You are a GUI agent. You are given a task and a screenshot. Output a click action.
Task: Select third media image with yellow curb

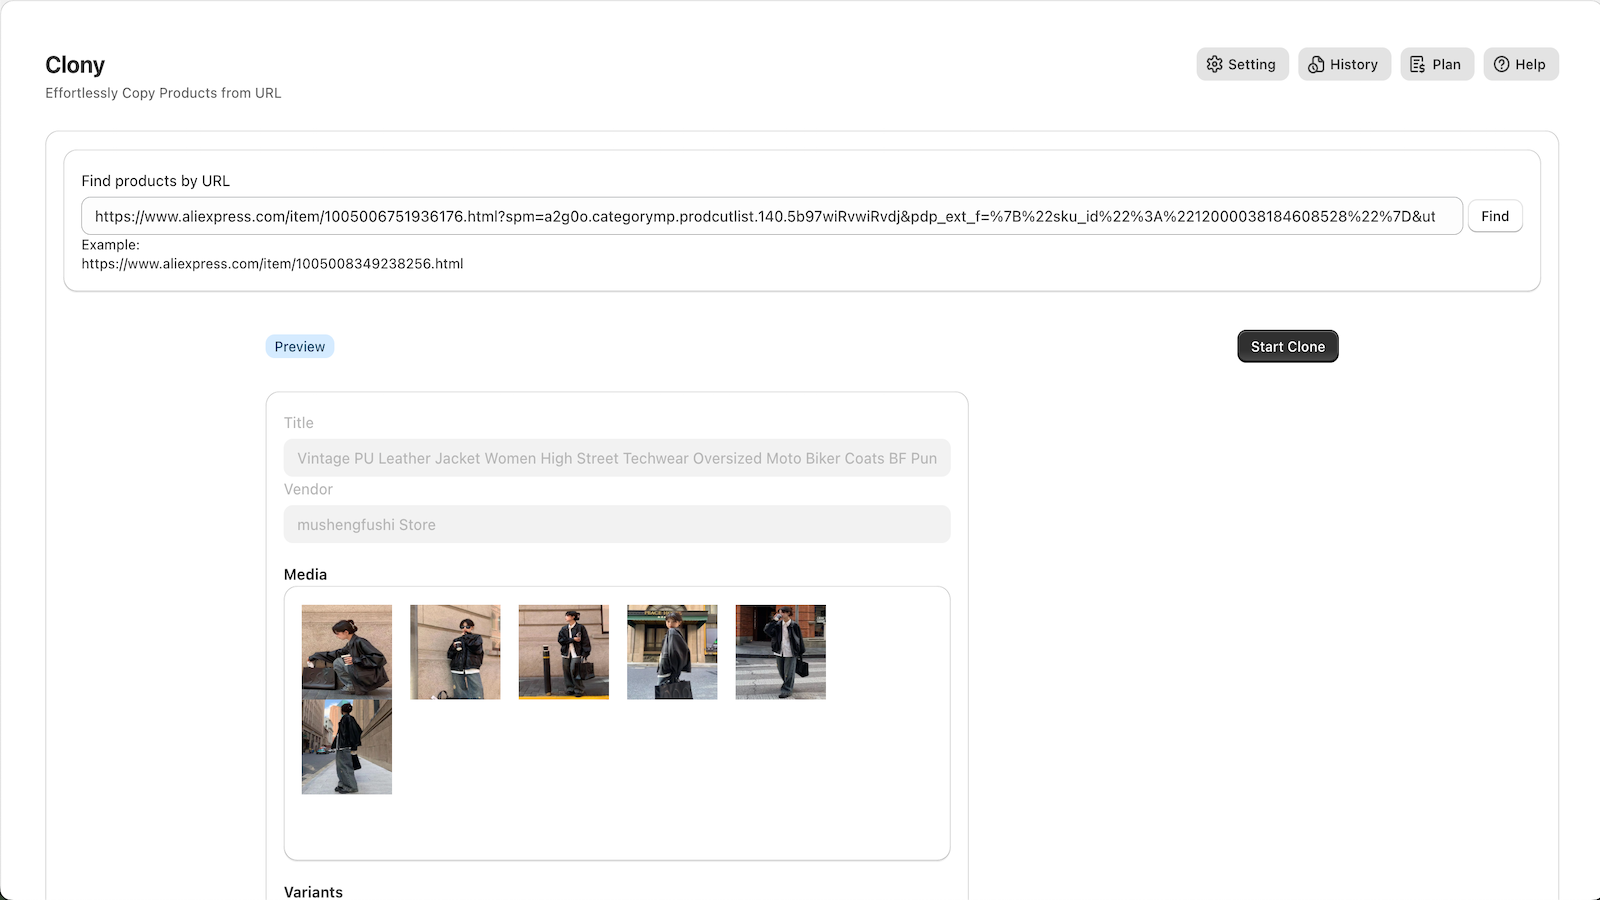pyautogui.click(x=564, y=652)
